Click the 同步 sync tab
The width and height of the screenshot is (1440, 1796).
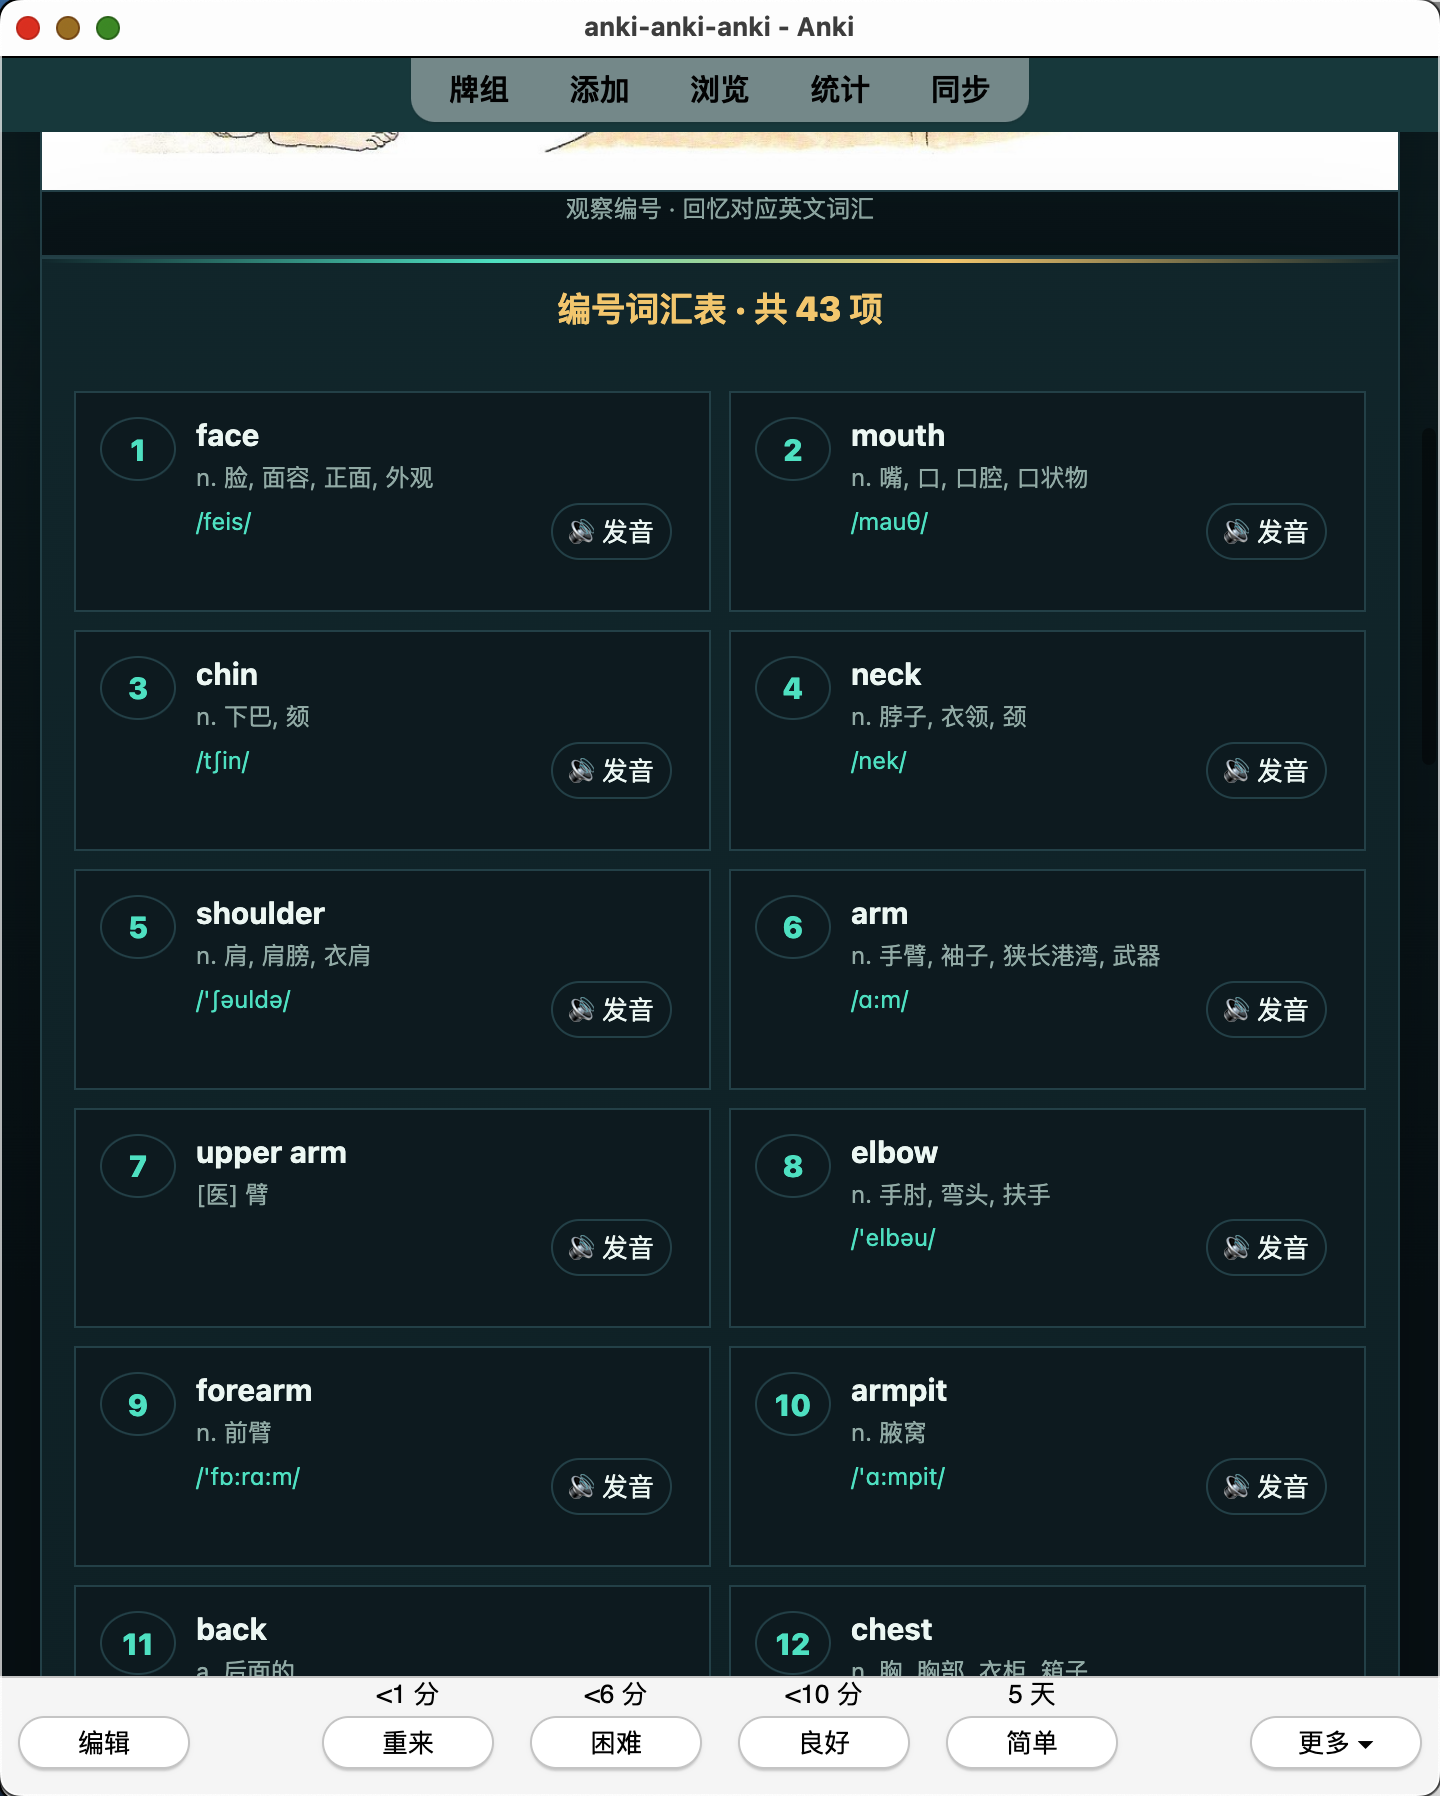(960, 90)
